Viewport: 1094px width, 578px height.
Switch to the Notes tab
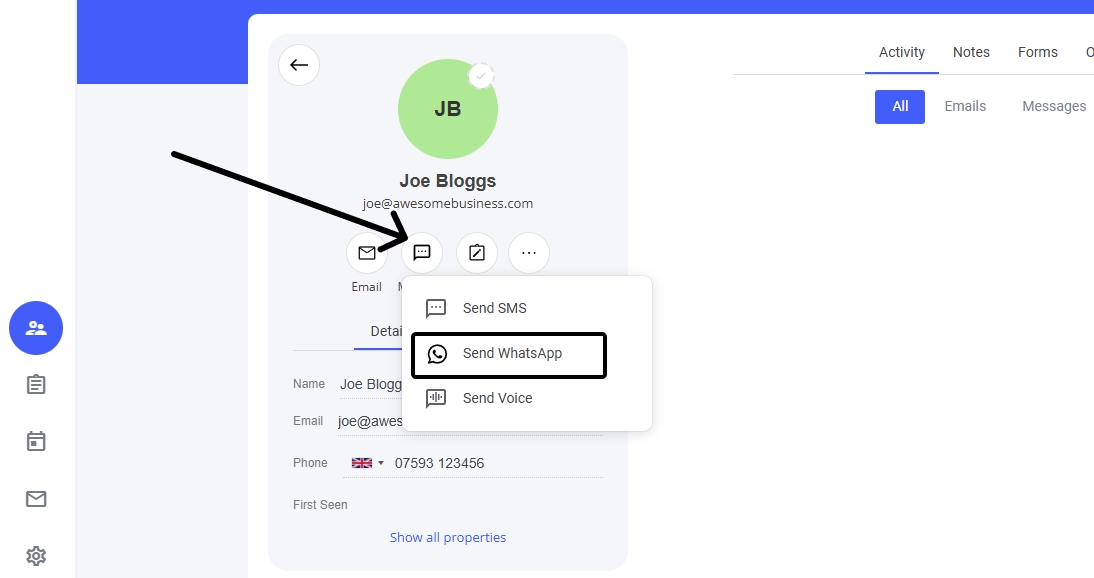(x=971, y=52)
